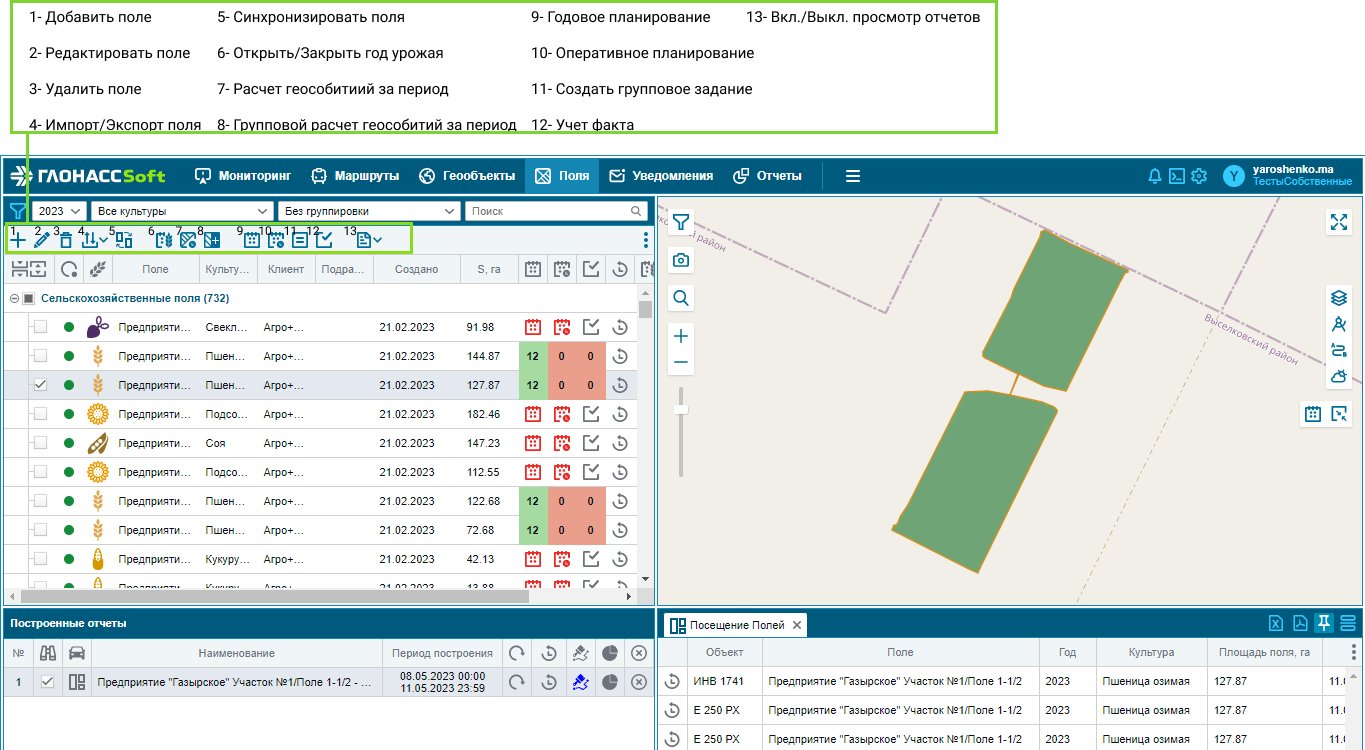This screenshot has width=1365, height=750.
Task: Sort by the Создано column header
Action: pos(416,269)
